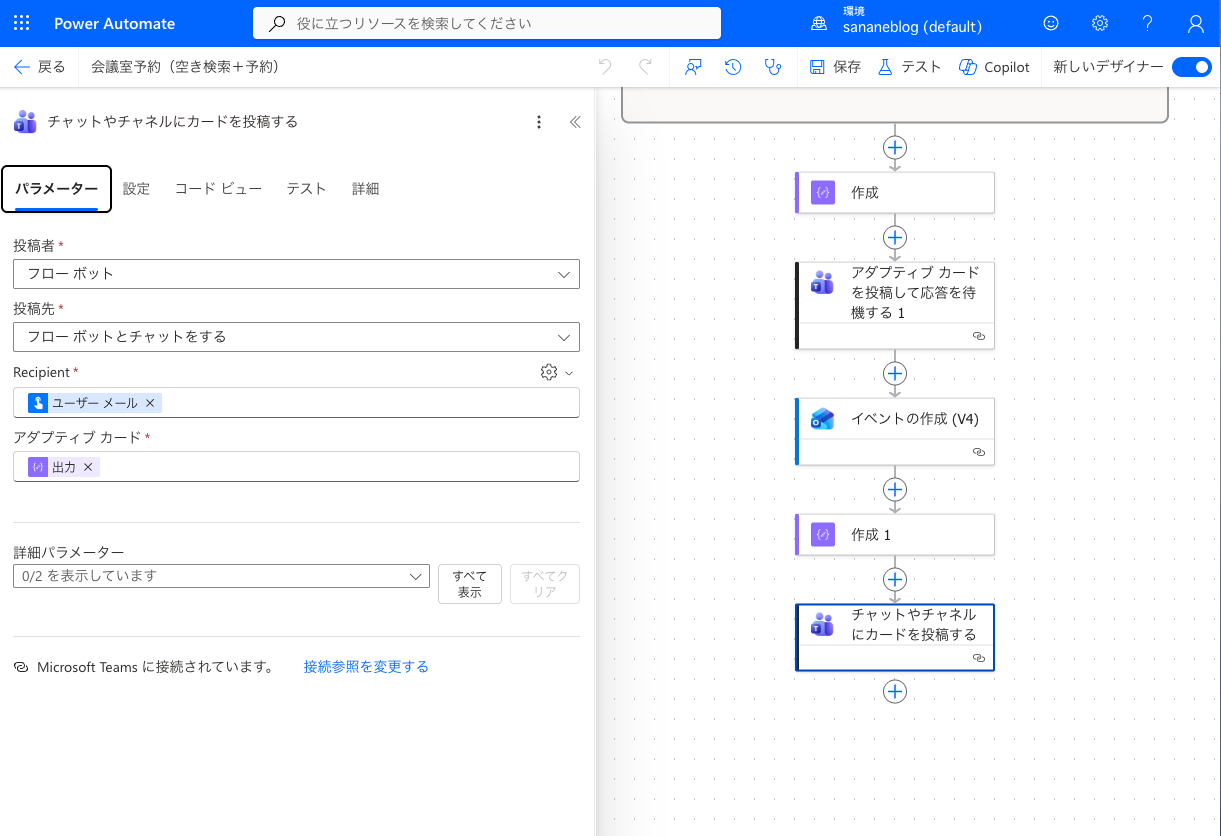Open the three-dot menu in action panel
Viewport: 1221px width, 836px height.
(x=539, y=122)
